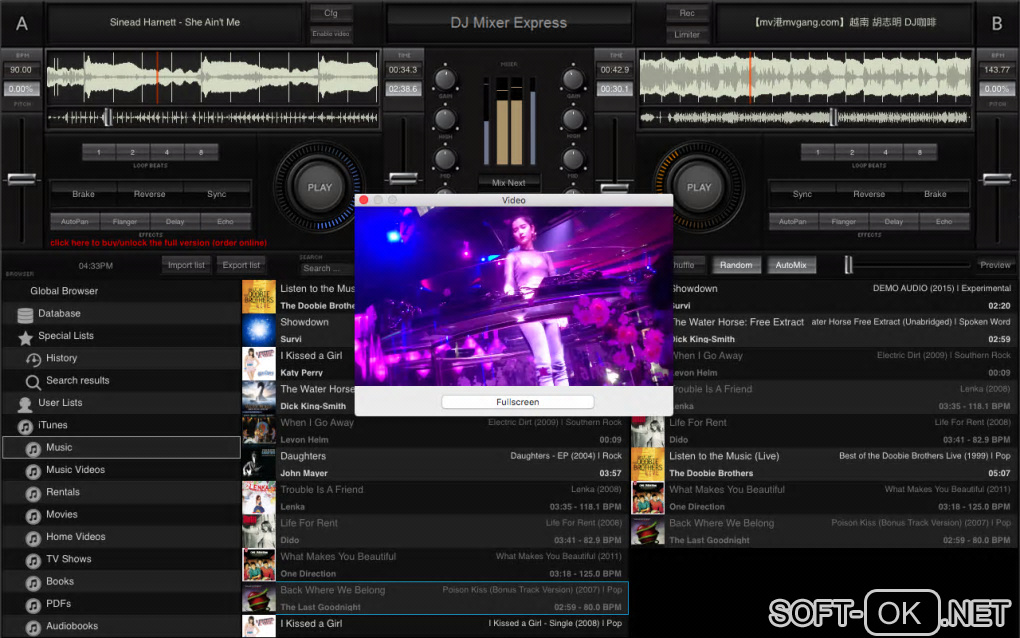Viewport: 1020px width, 638px height.
Task: Toggle deck A Flanger effect
Action: tap(125, 222)
